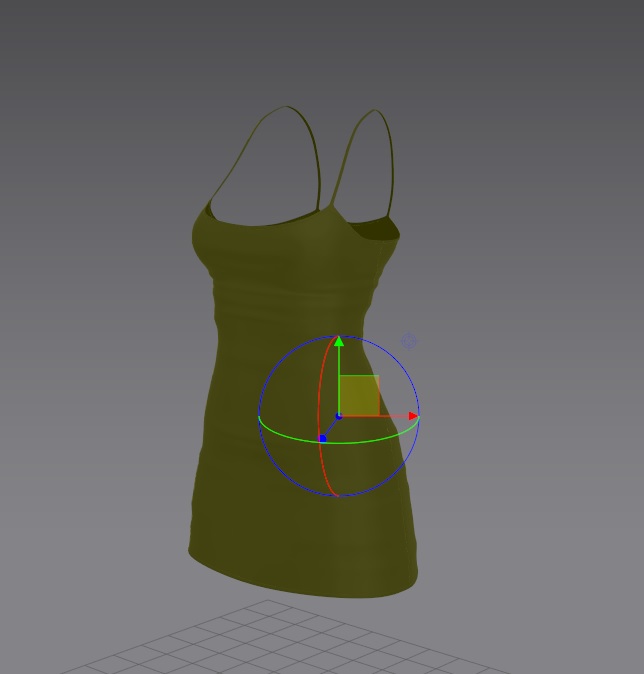The image size is (644, 674).
Task: Click the faint crosshair target icon beside gizmo
Action: pos(409,341)
